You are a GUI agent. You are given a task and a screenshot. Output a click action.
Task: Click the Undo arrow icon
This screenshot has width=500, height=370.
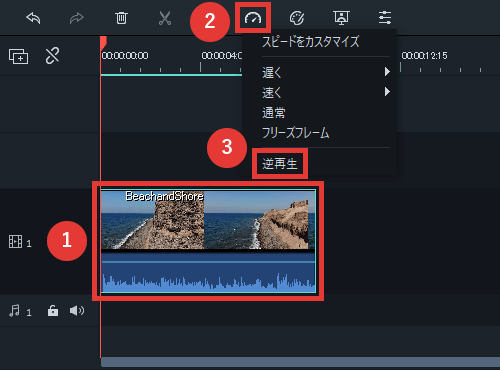click(33, 18)
